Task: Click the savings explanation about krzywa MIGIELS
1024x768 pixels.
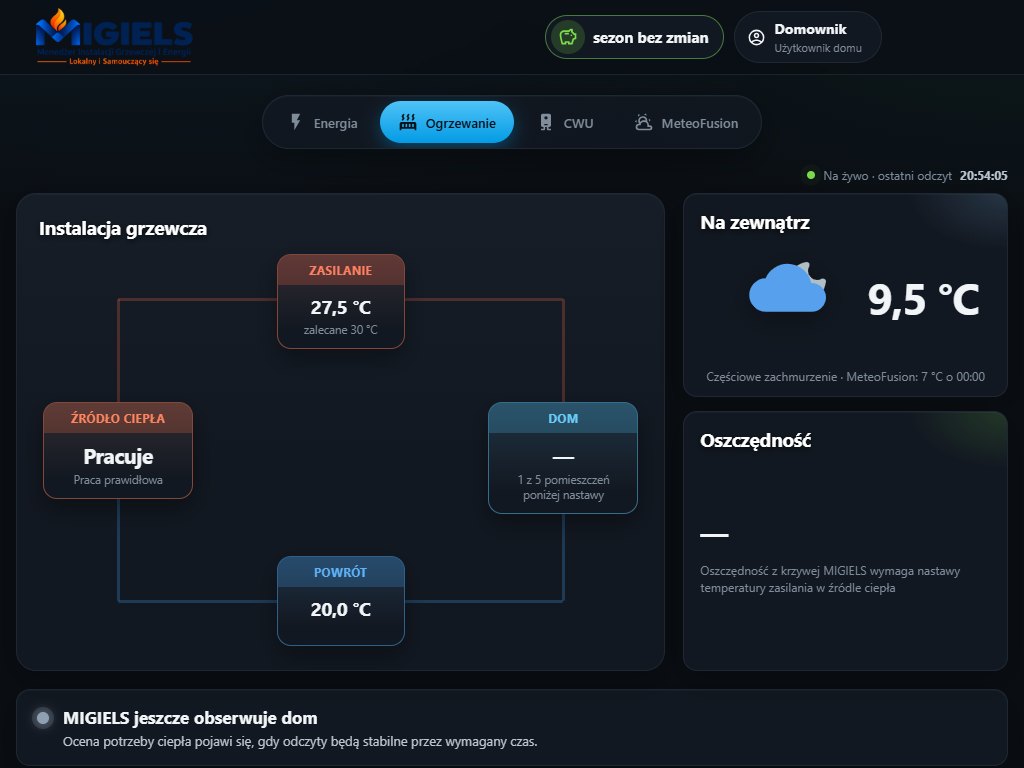Action: [x=830, y=579]
